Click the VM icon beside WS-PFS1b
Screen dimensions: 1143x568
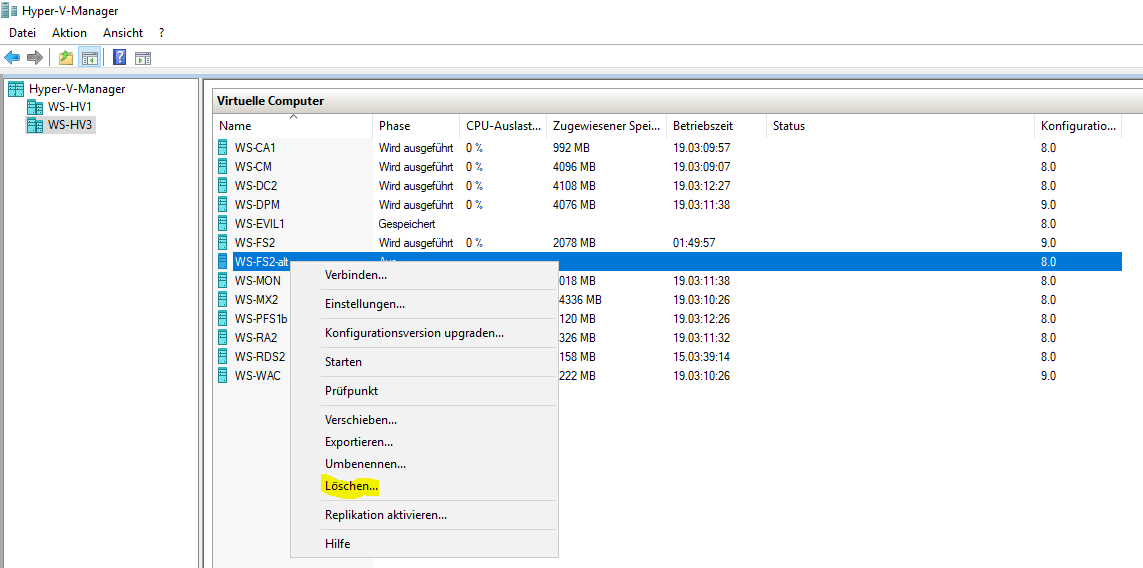tap(222, 318)
